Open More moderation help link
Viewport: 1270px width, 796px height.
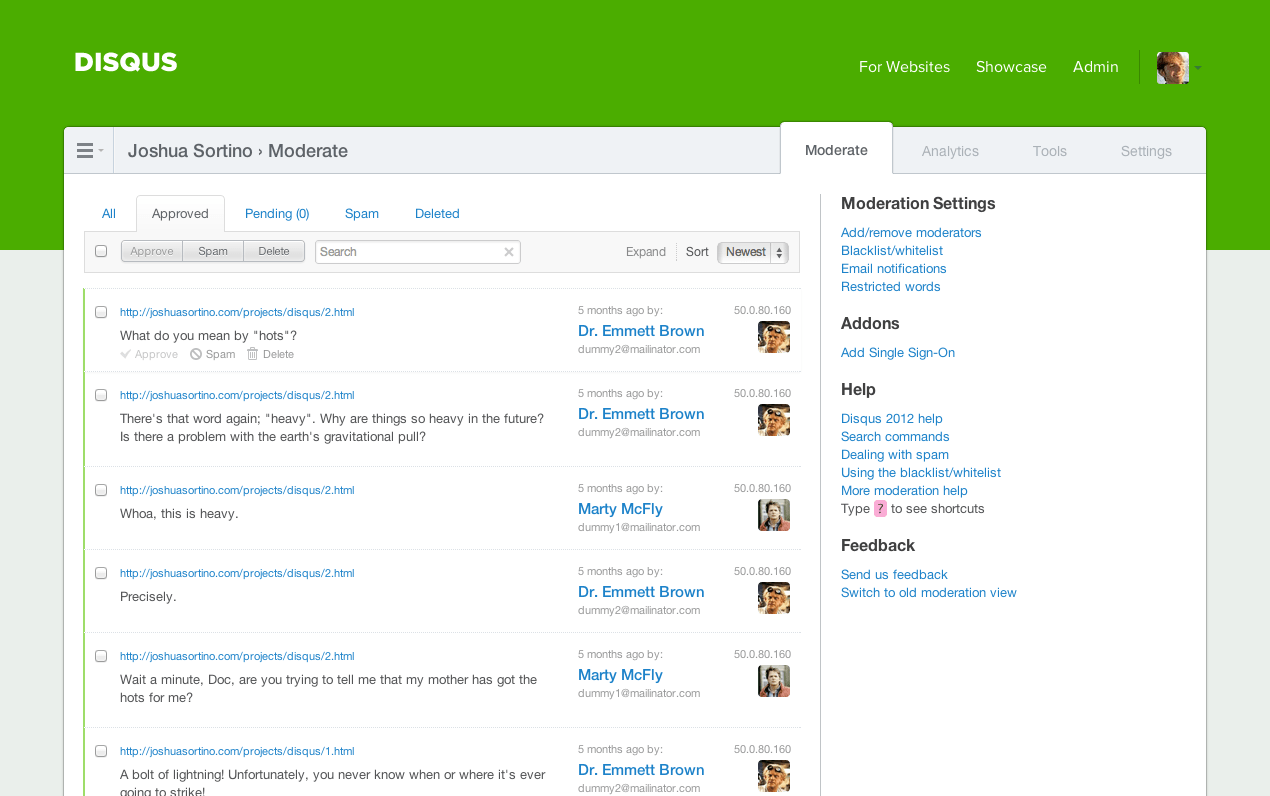point(904,490)
